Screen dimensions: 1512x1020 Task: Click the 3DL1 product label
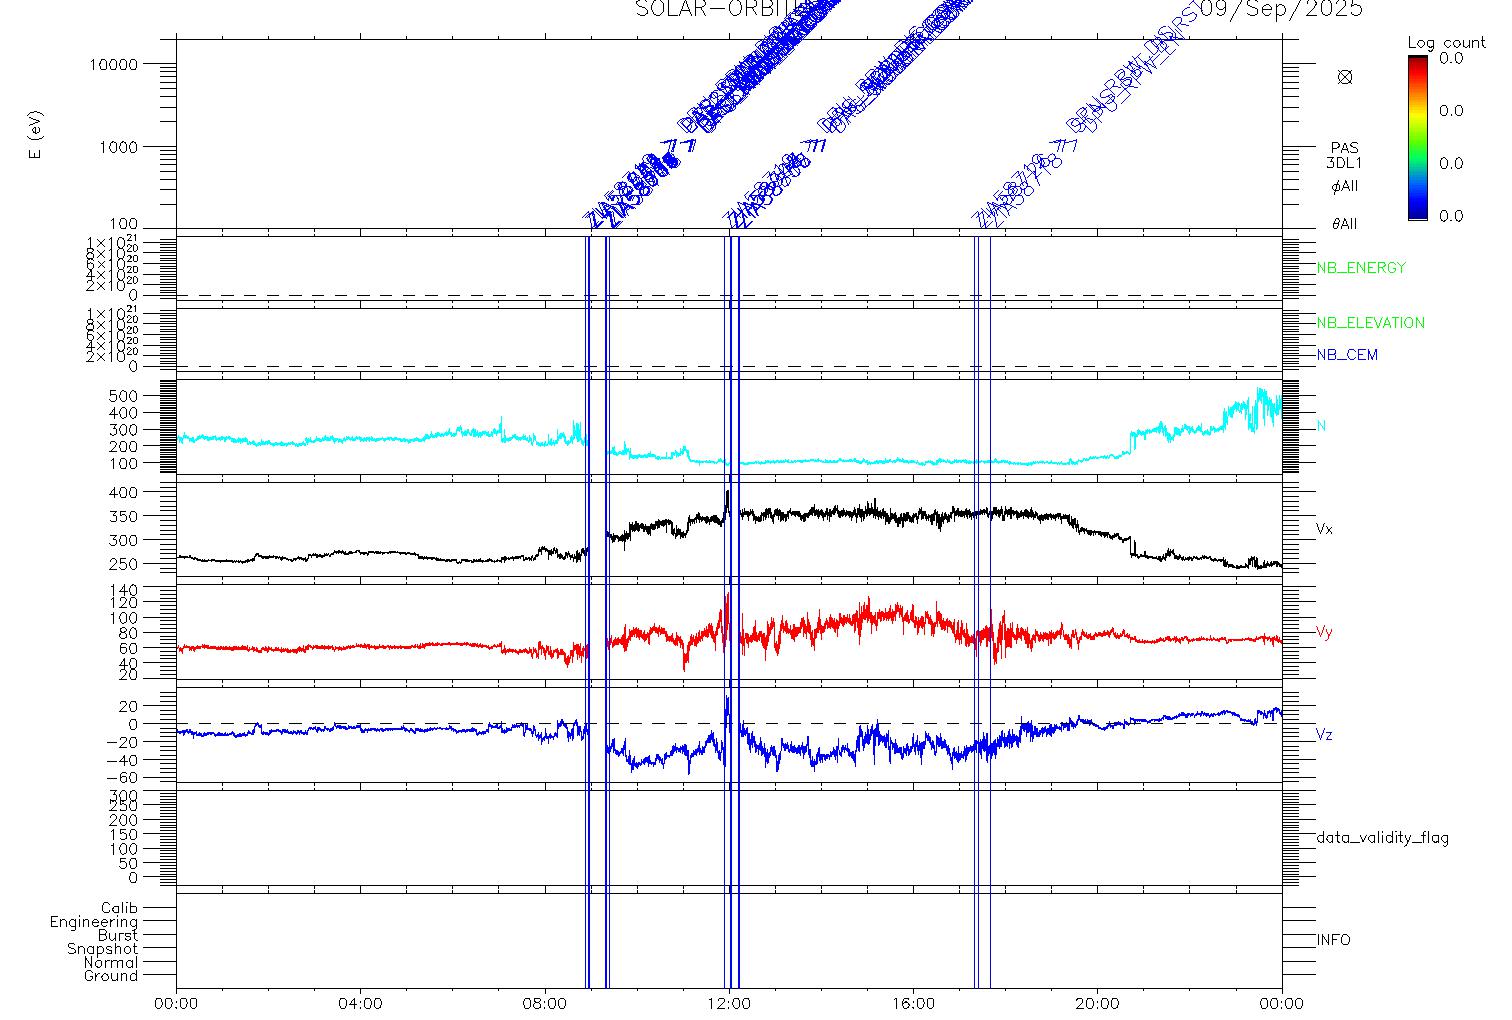[x=1345, y=163]
